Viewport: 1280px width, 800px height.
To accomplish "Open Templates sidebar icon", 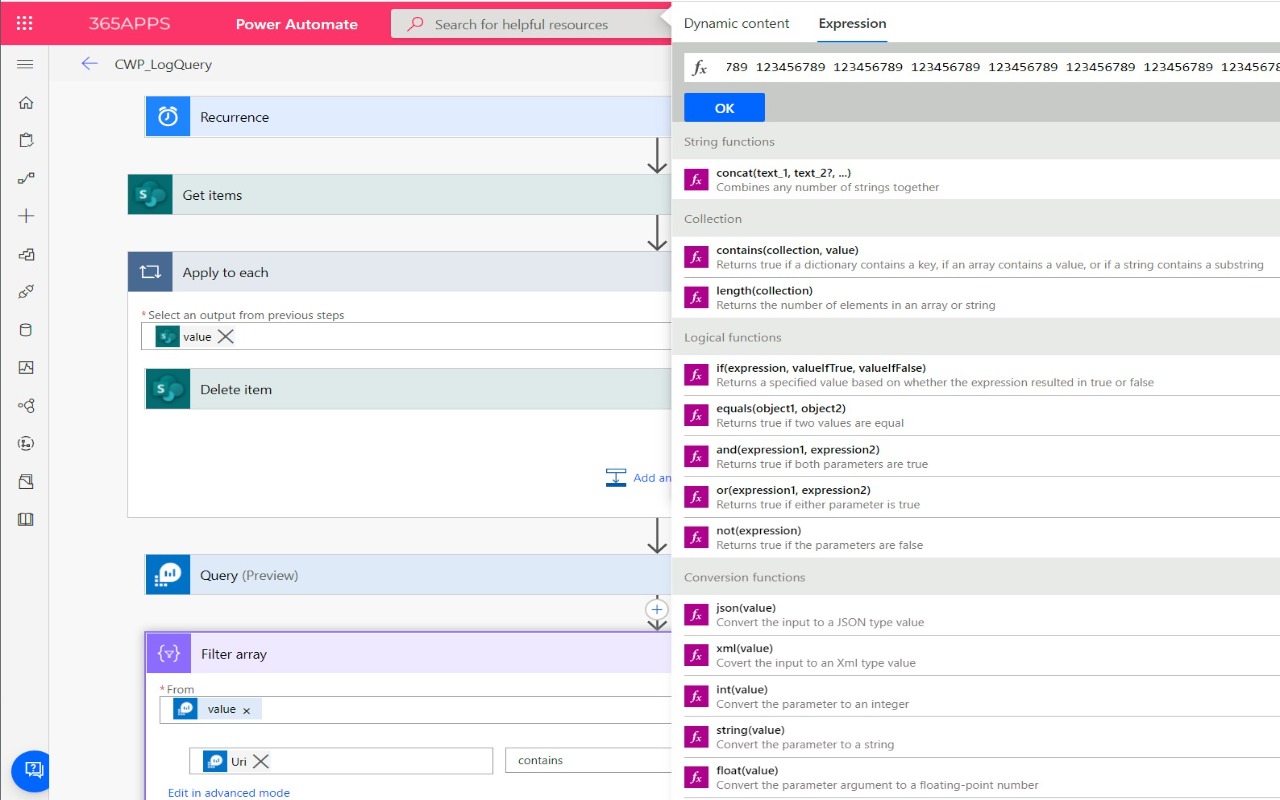I will [26, 254].
